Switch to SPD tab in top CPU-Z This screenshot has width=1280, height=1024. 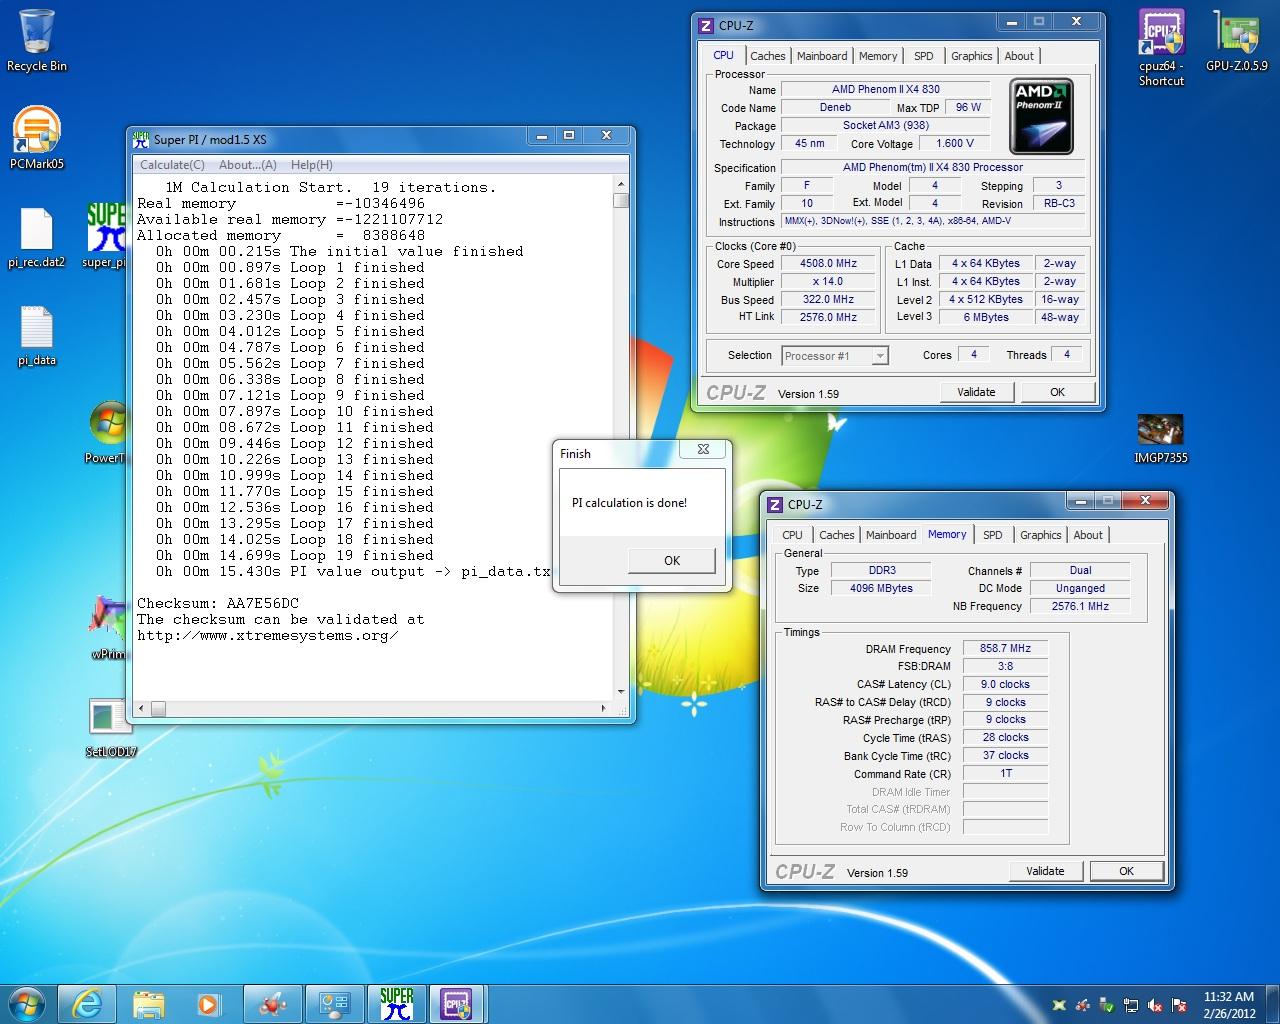(924, 56)
